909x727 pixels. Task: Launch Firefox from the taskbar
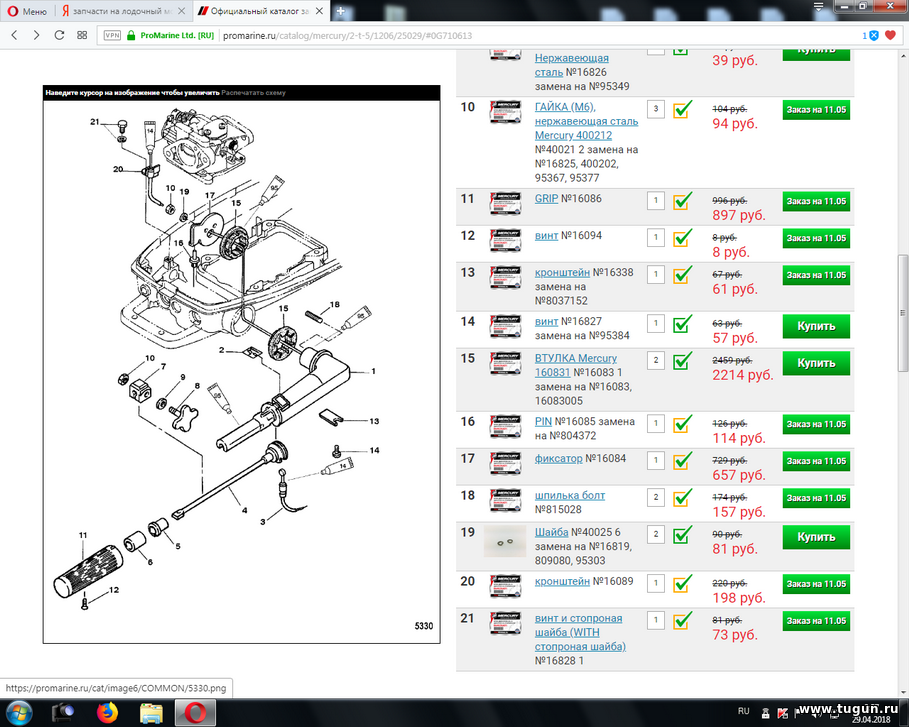(107, 713)
